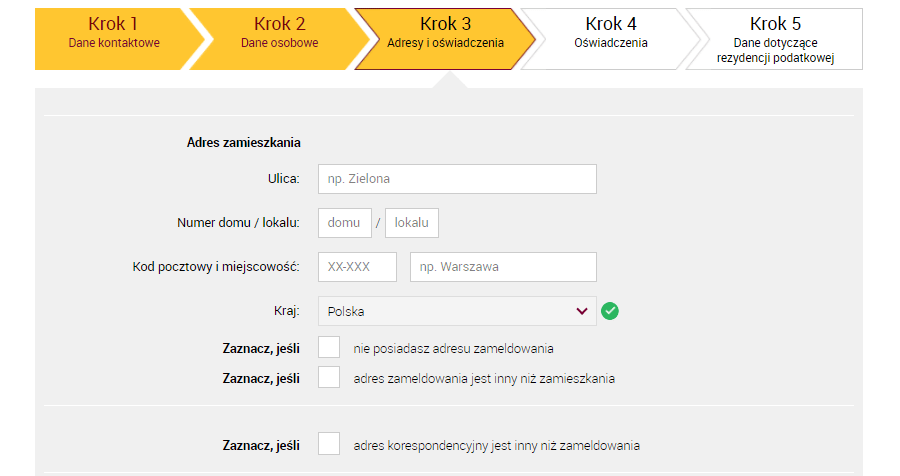Click the 'nie posiadasz adresu zameldowania' label
The height and width of the screenshot is (476, 900).
pyautogui.click(x=453, y=349)
